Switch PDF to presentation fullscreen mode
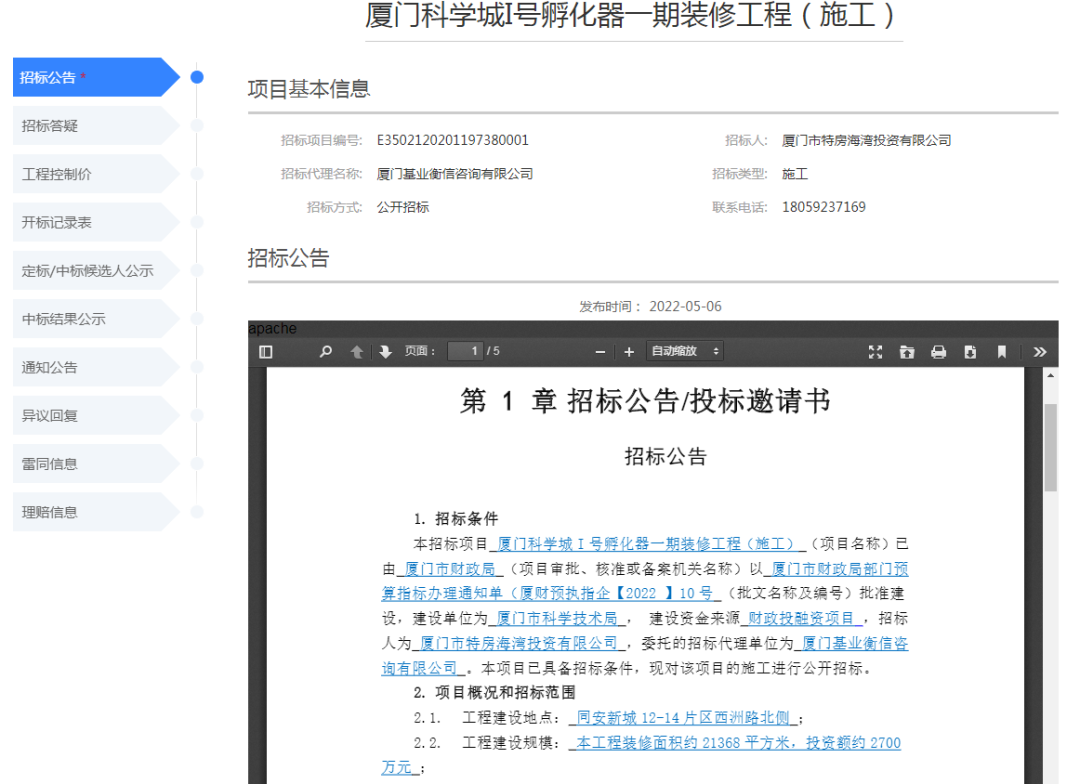Viewport: 1080px width, 784px height. (876, 352)
